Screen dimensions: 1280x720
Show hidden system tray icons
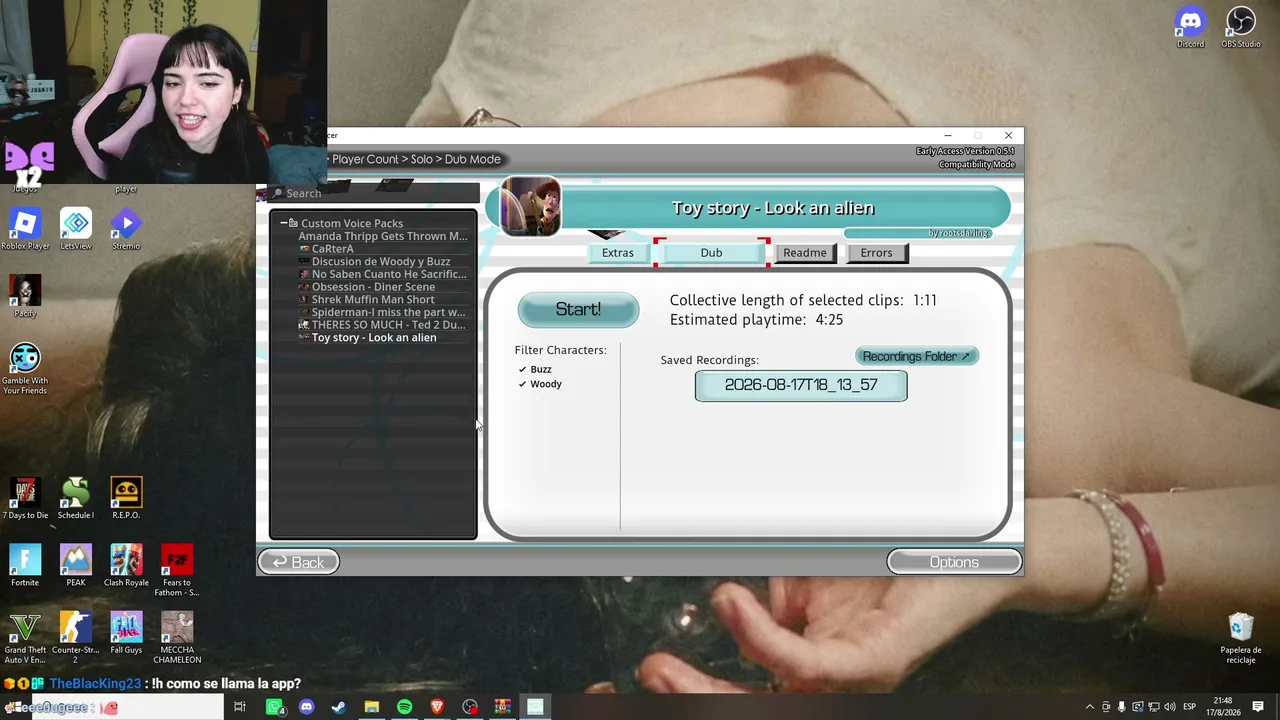1090,707
